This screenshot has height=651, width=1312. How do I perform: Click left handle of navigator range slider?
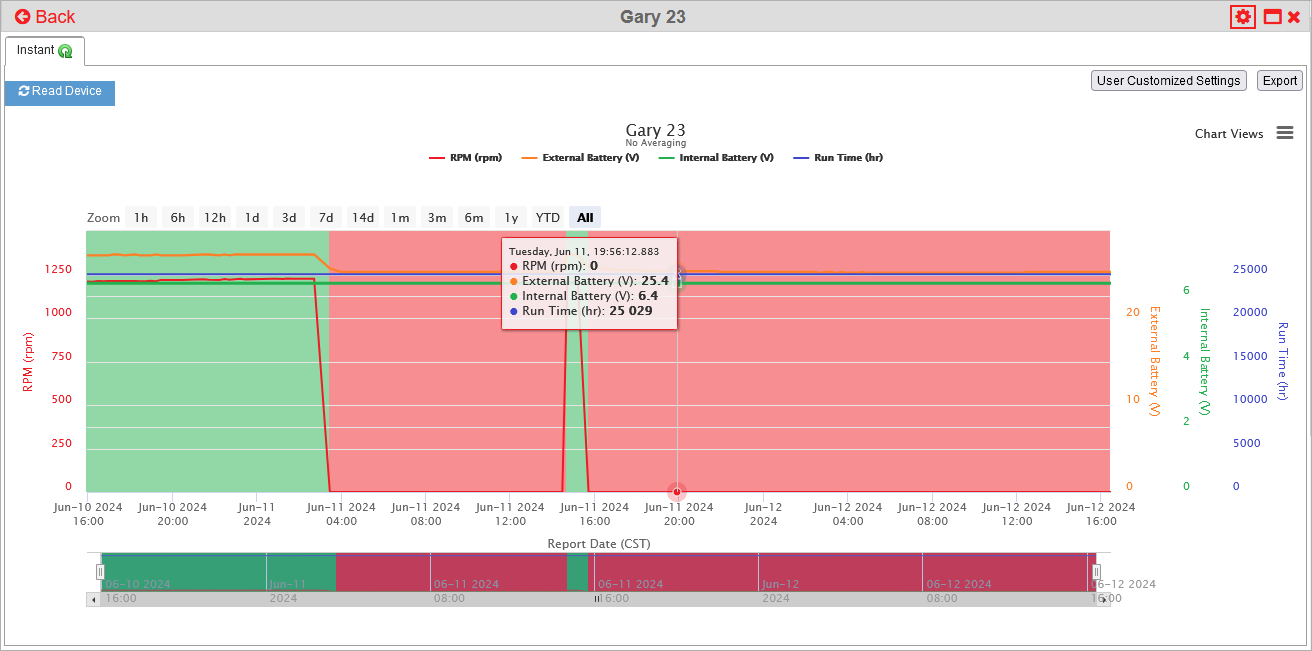100,571
